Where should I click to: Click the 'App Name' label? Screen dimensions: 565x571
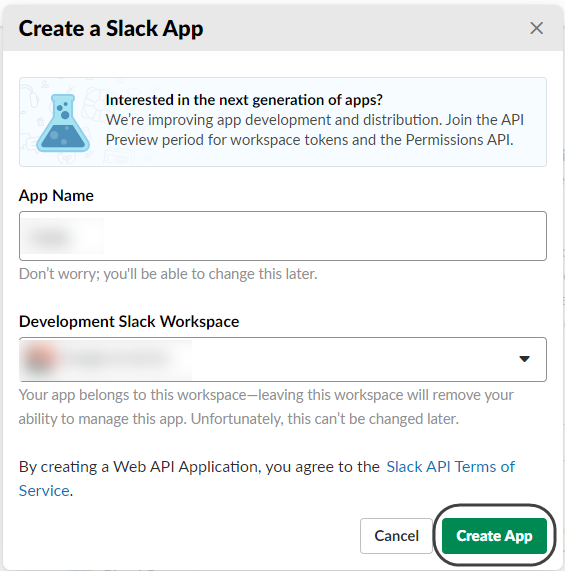tap(56, 196)
